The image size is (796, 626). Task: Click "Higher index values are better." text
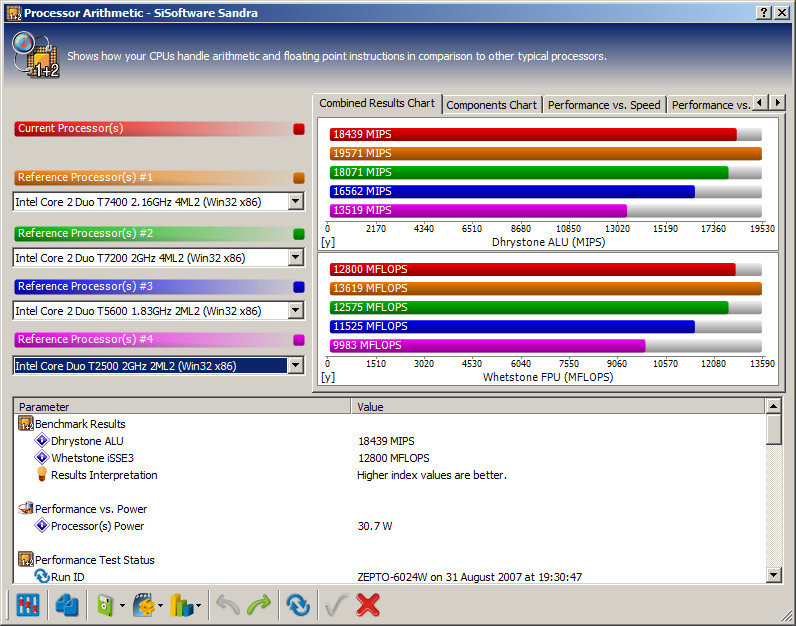[x=432, y=475]
